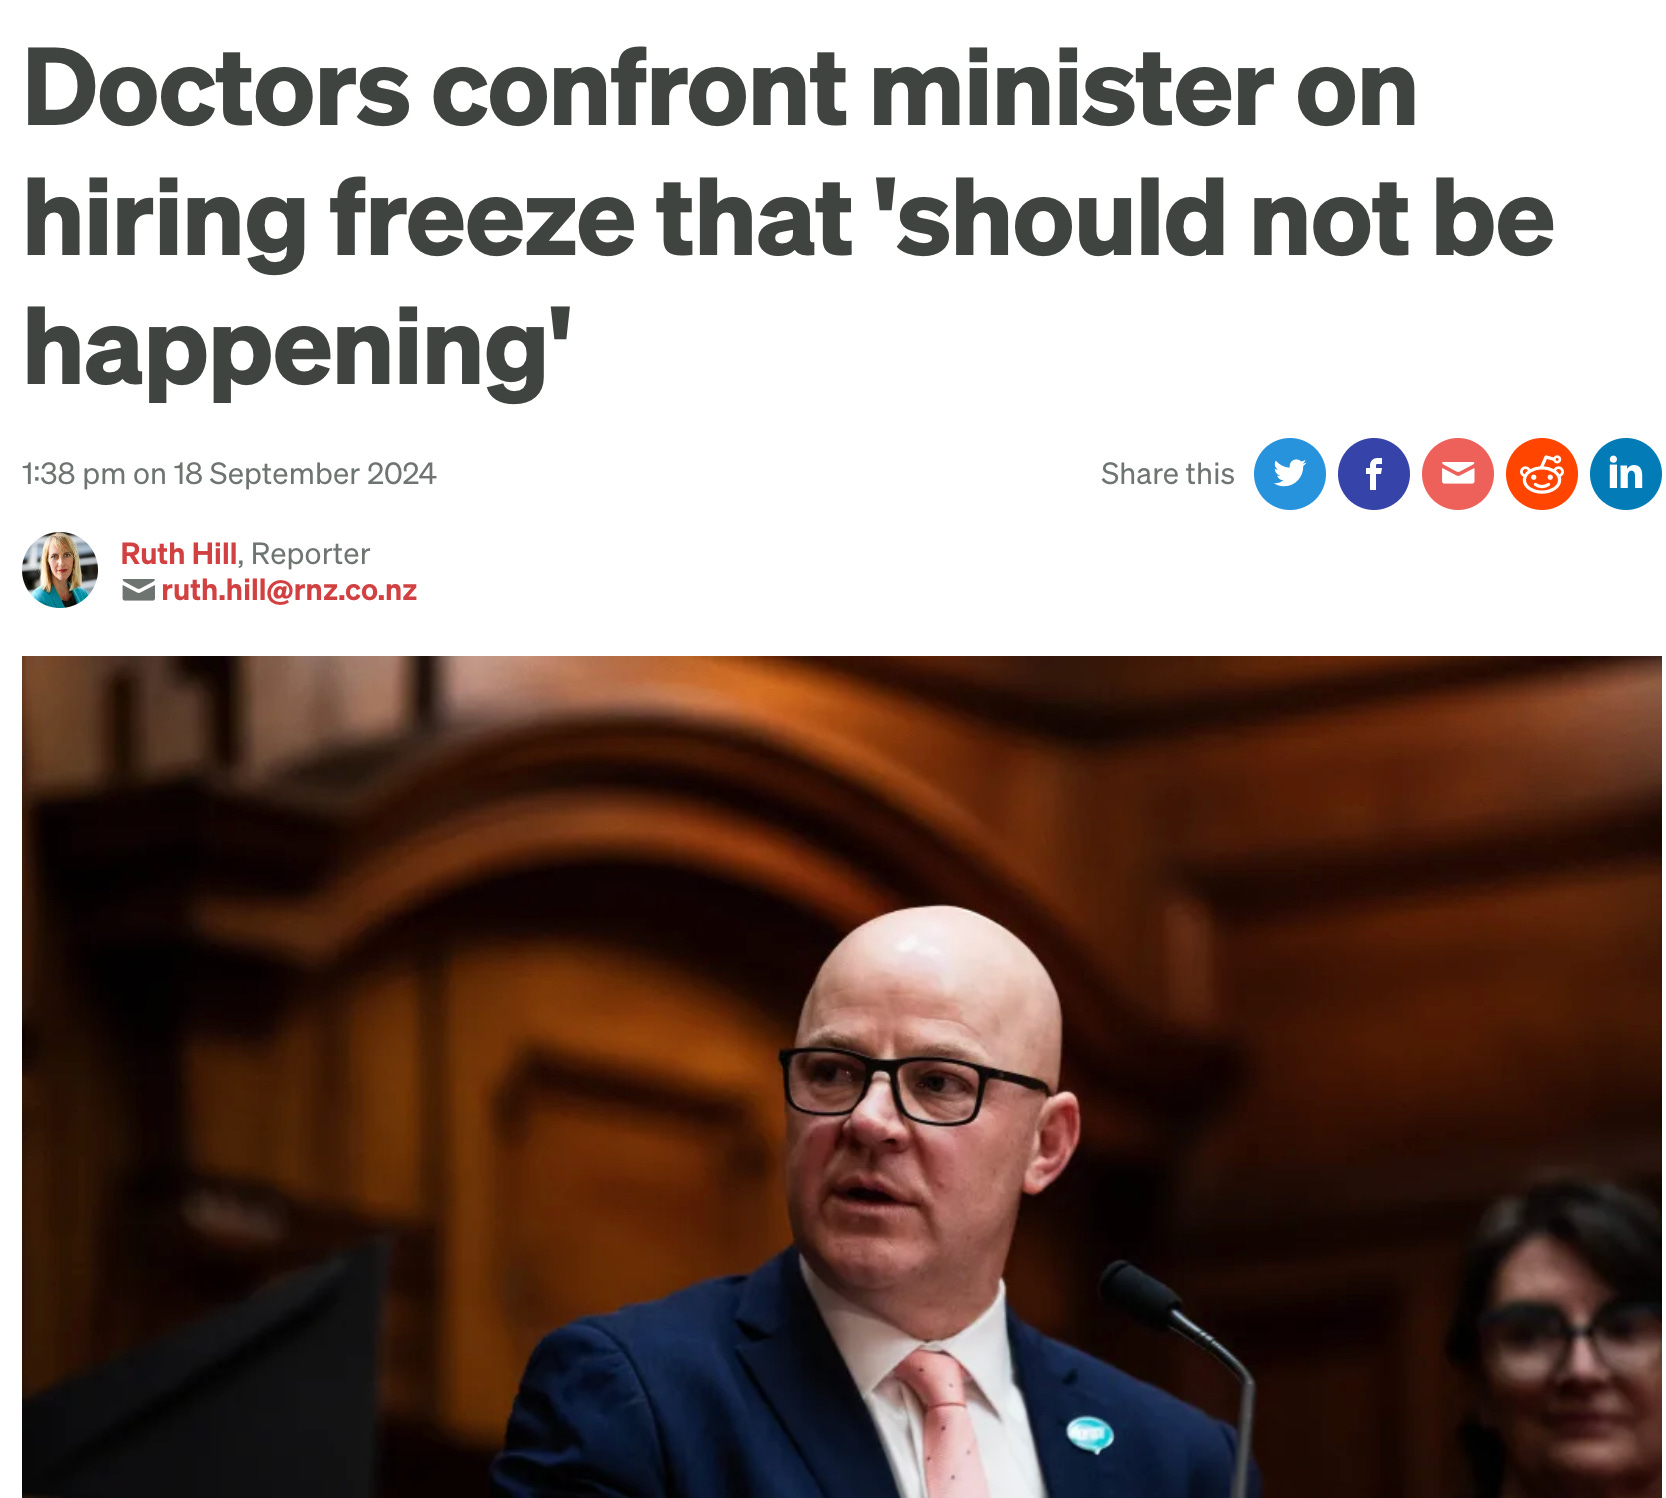Screen dimensions: 1666x1498
Task: Open the Ruth Hill author link
Action: coord(179,553)
